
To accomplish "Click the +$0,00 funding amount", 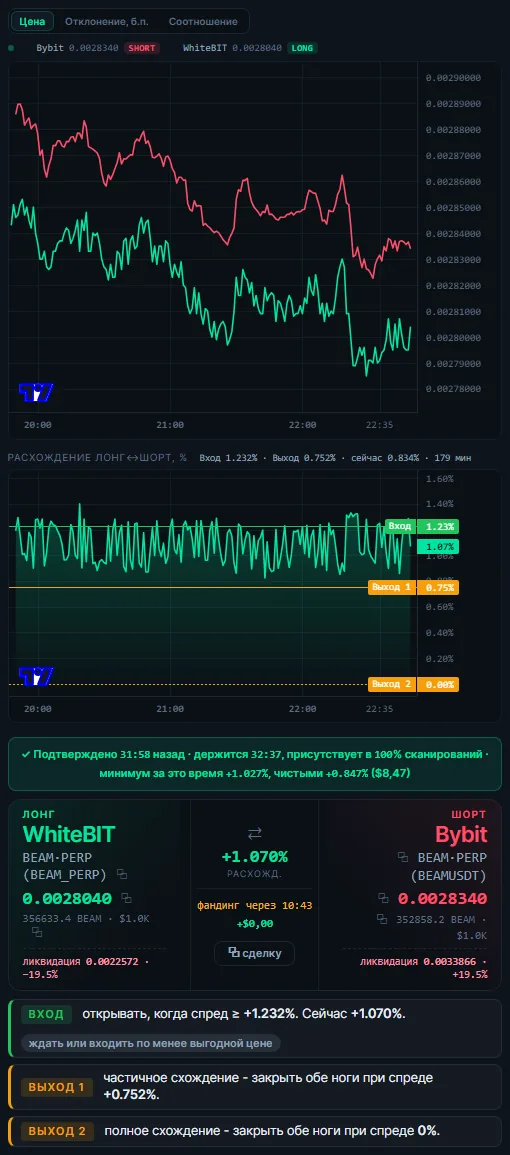I will point(254,924).
